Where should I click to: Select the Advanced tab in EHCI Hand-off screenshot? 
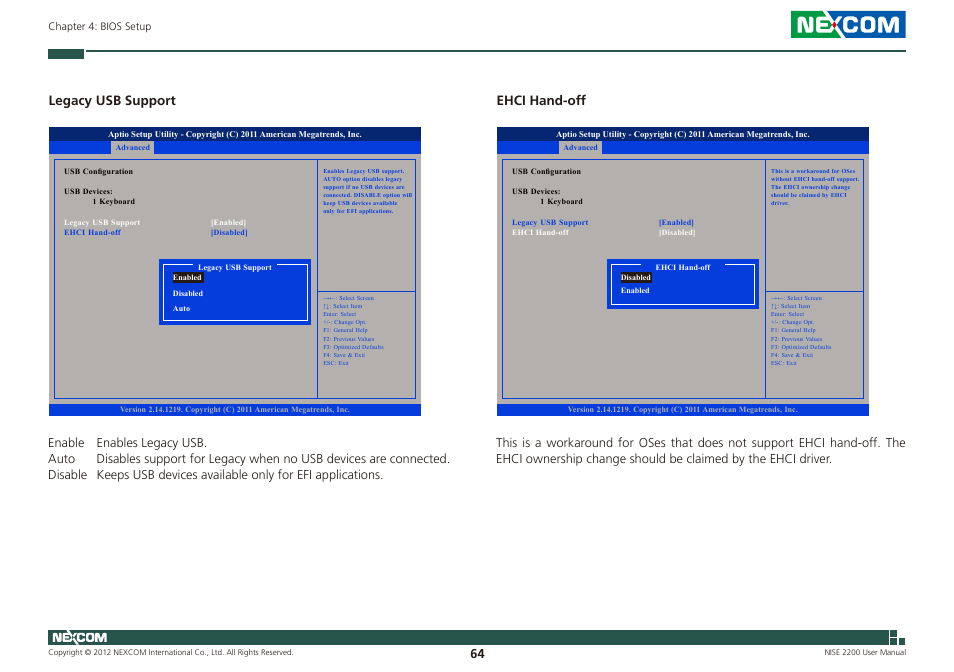(x=580, y=148)
